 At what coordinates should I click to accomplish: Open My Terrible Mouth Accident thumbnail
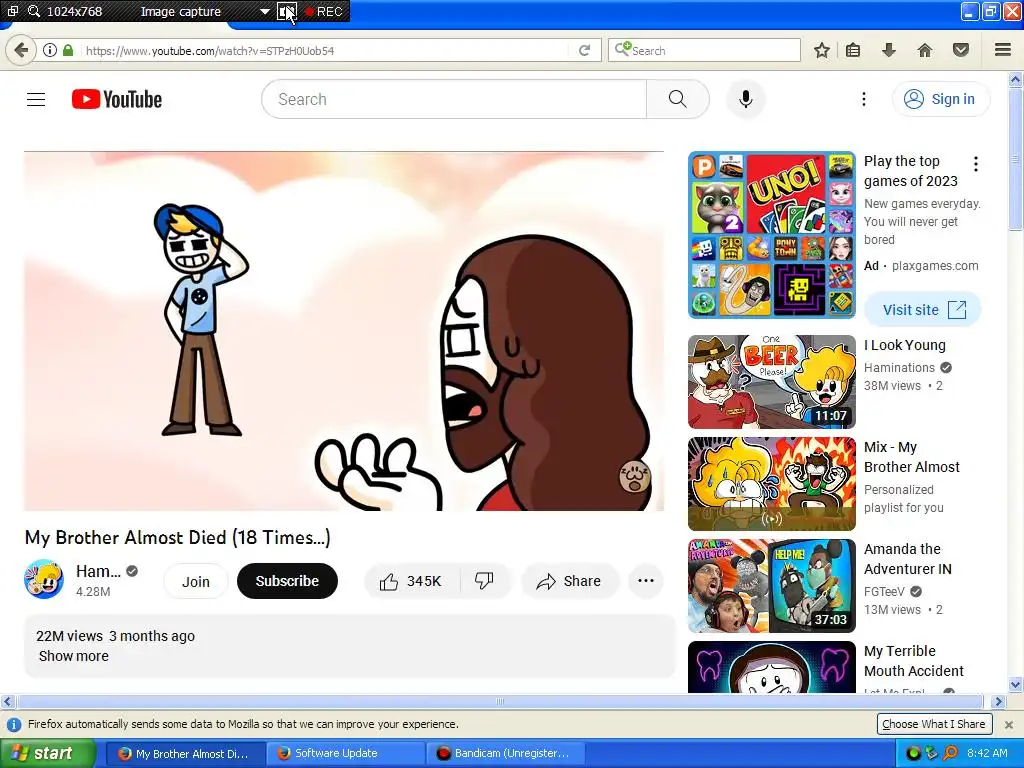point(771,667)
